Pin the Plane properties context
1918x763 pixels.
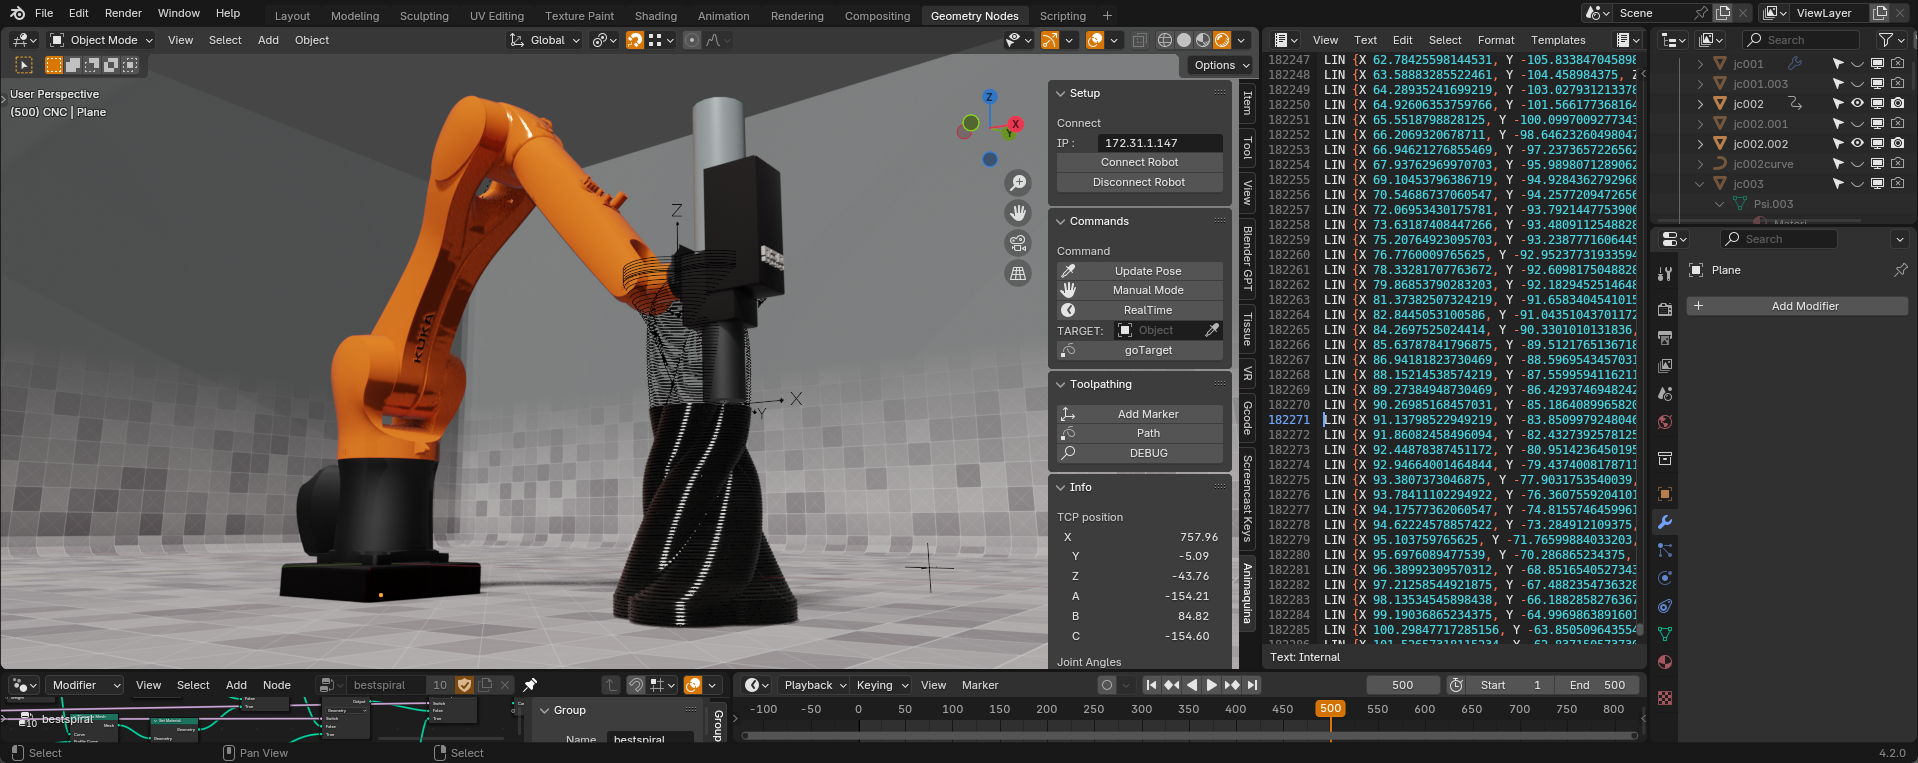1900,270
